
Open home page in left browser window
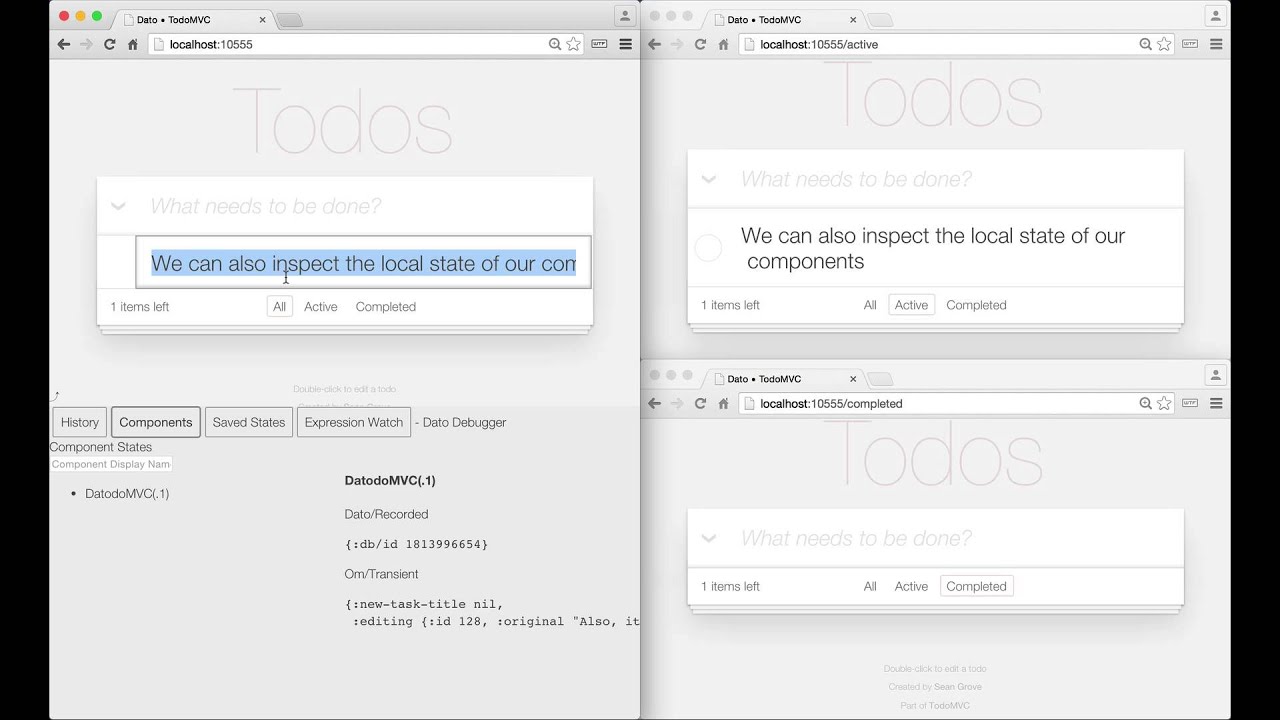pyautogui.click(x=132, y=44)
